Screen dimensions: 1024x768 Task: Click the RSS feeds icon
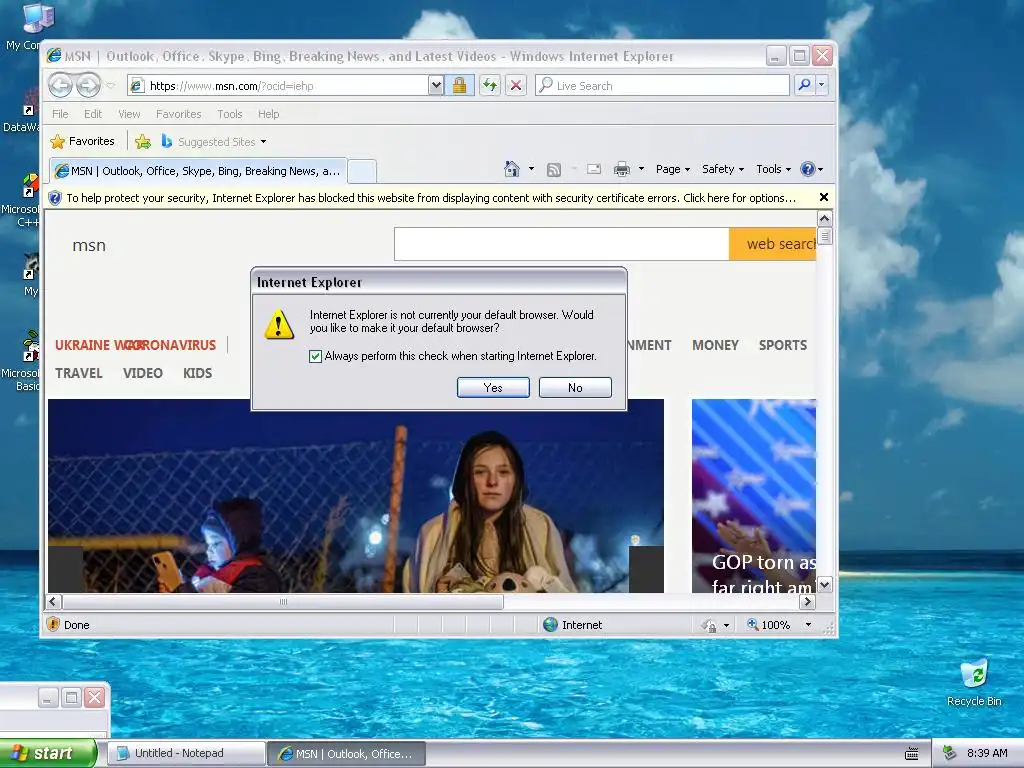pyautogui.click(x=554, y=169)
